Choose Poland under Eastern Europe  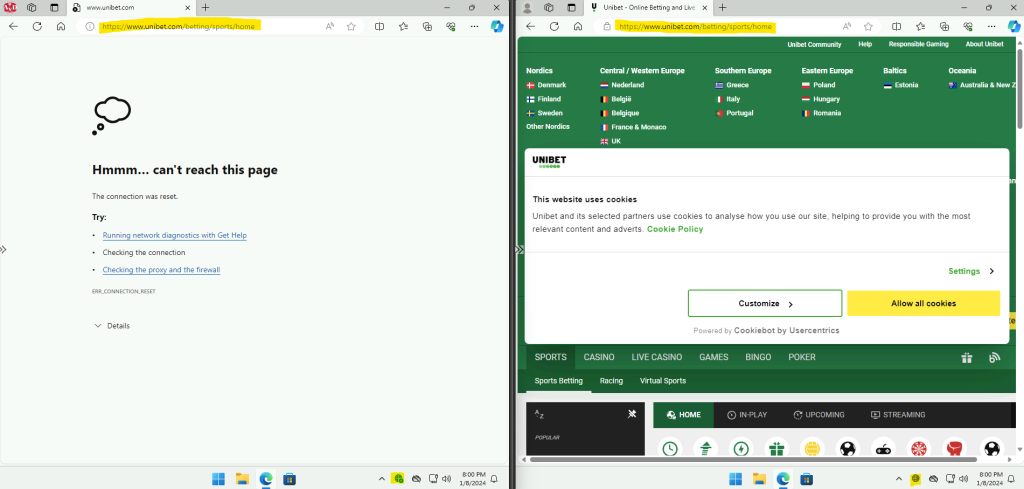pos(818,85)
